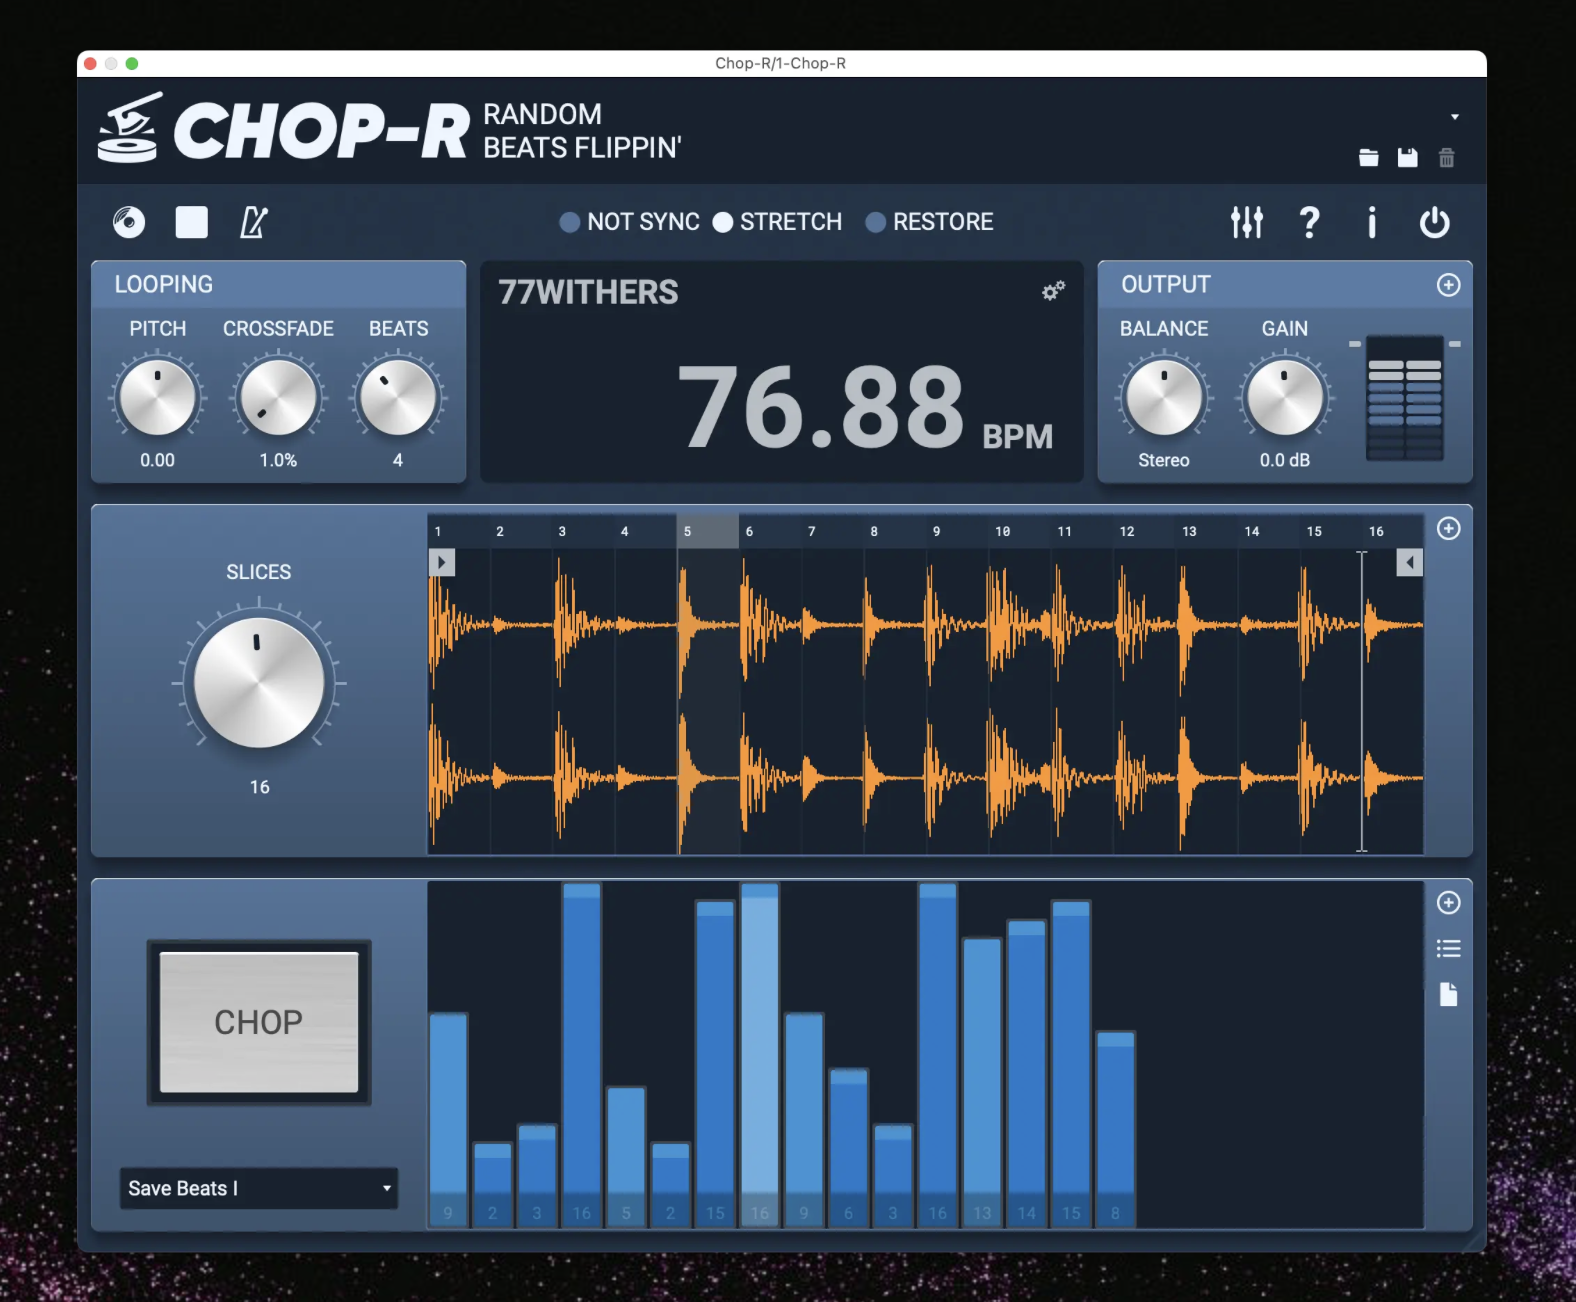
Task: Click the beats value 4
Action: tap(398, 460)
